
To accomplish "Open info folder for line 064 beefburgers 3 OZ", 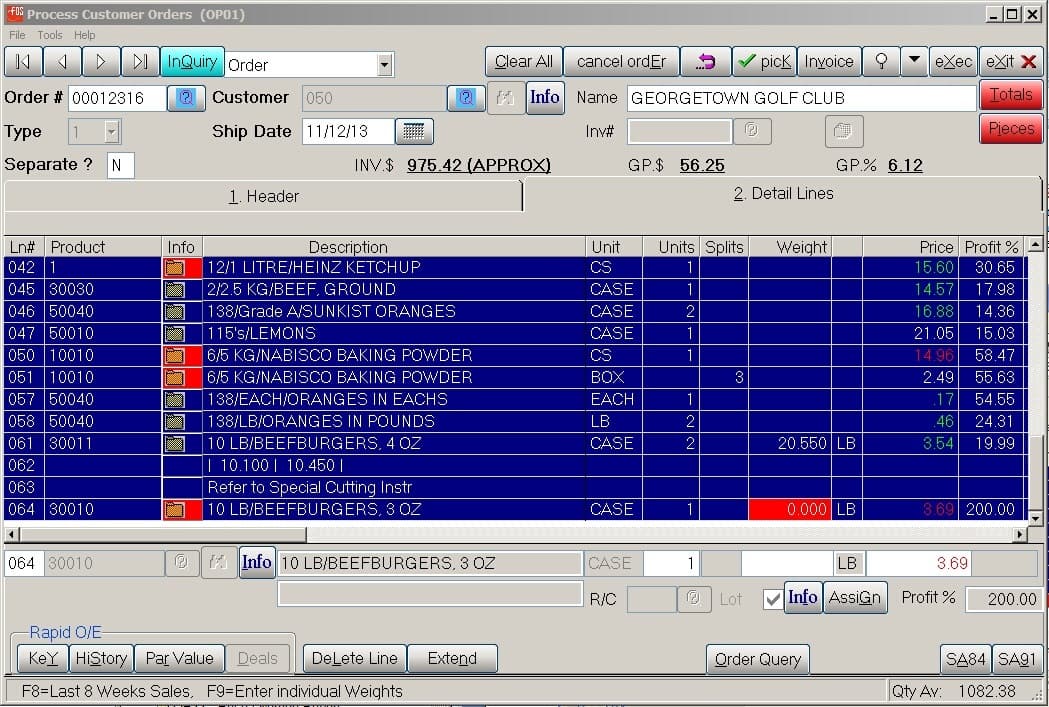I will click(175, 510).
